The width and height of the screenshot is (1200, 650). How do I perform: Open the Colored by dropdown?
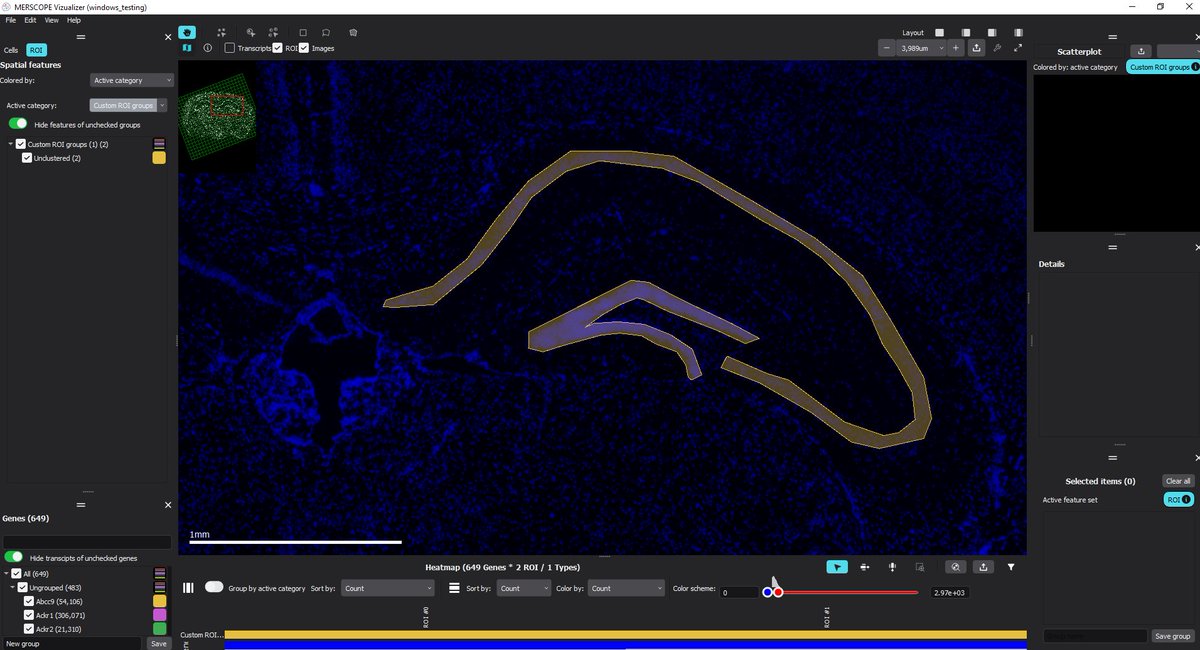132,80
